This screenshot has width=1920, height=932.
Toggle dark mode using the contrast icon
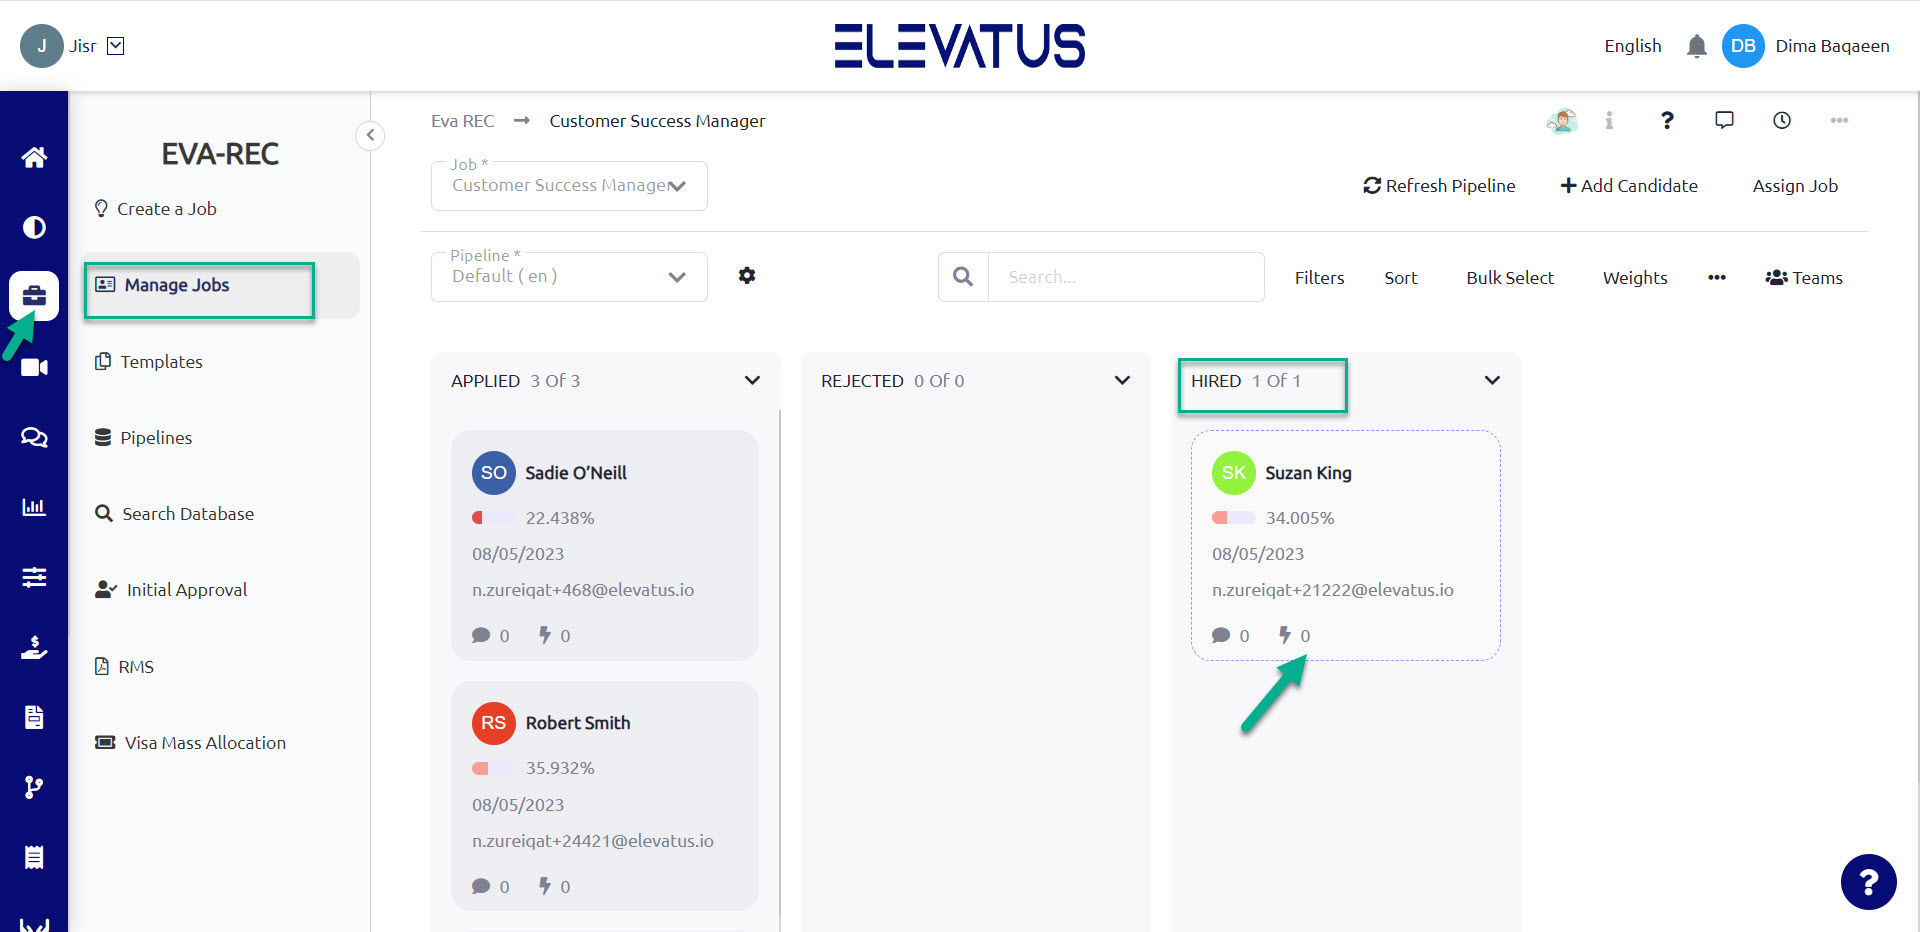pos(34,227)
